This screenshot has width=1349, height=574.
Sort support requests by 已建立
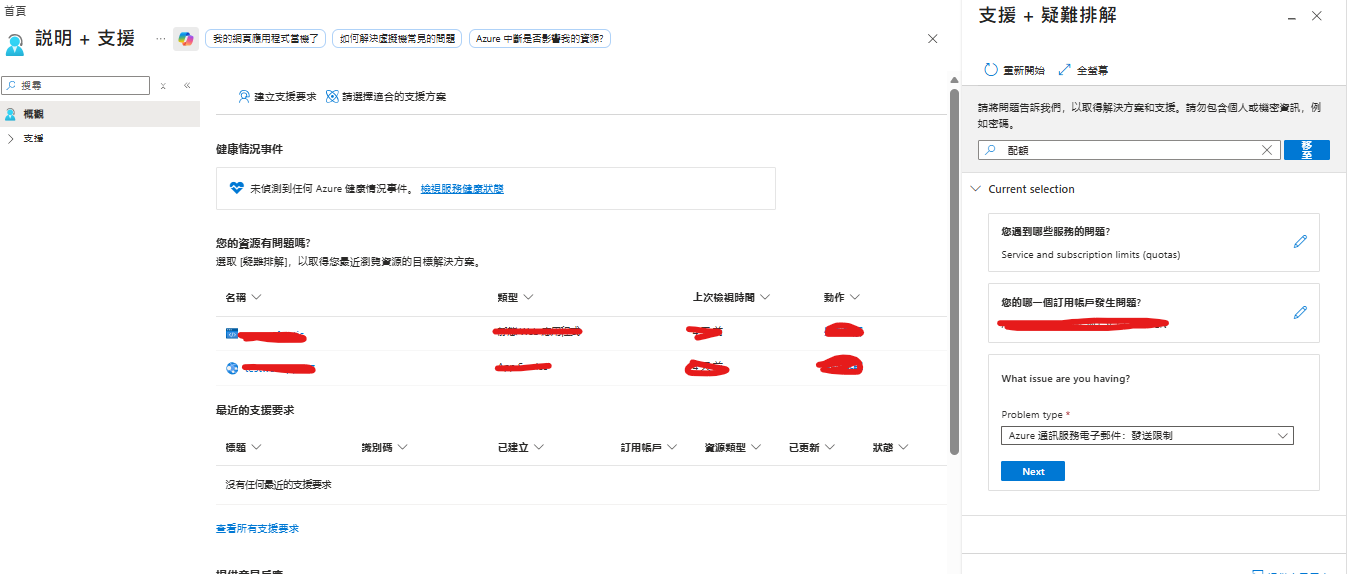coord(520,447)
